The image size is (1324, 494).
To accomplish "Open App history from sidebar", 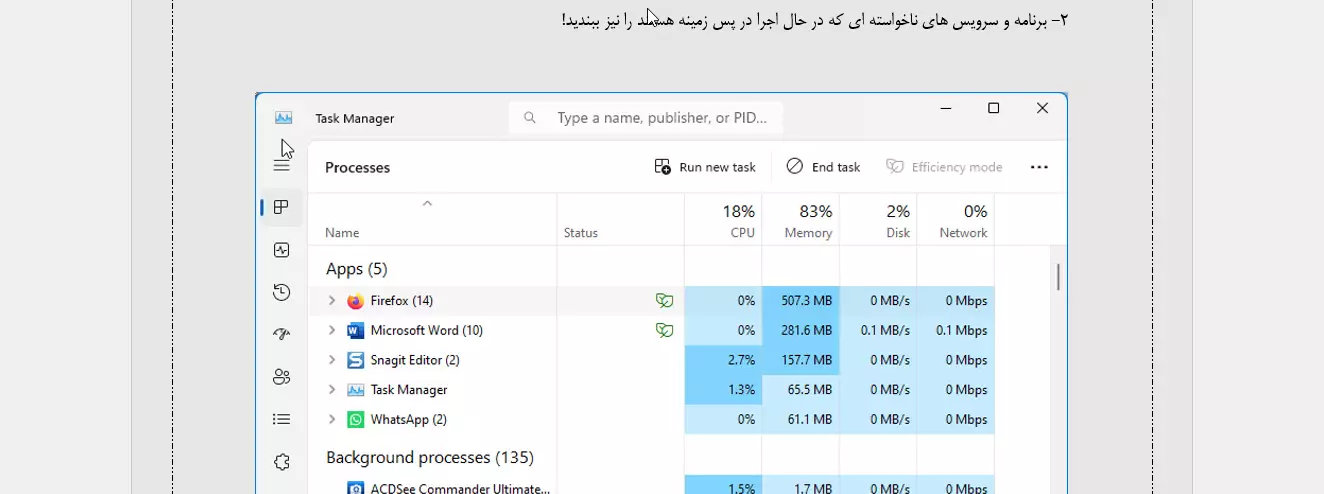I will [282, 292].
